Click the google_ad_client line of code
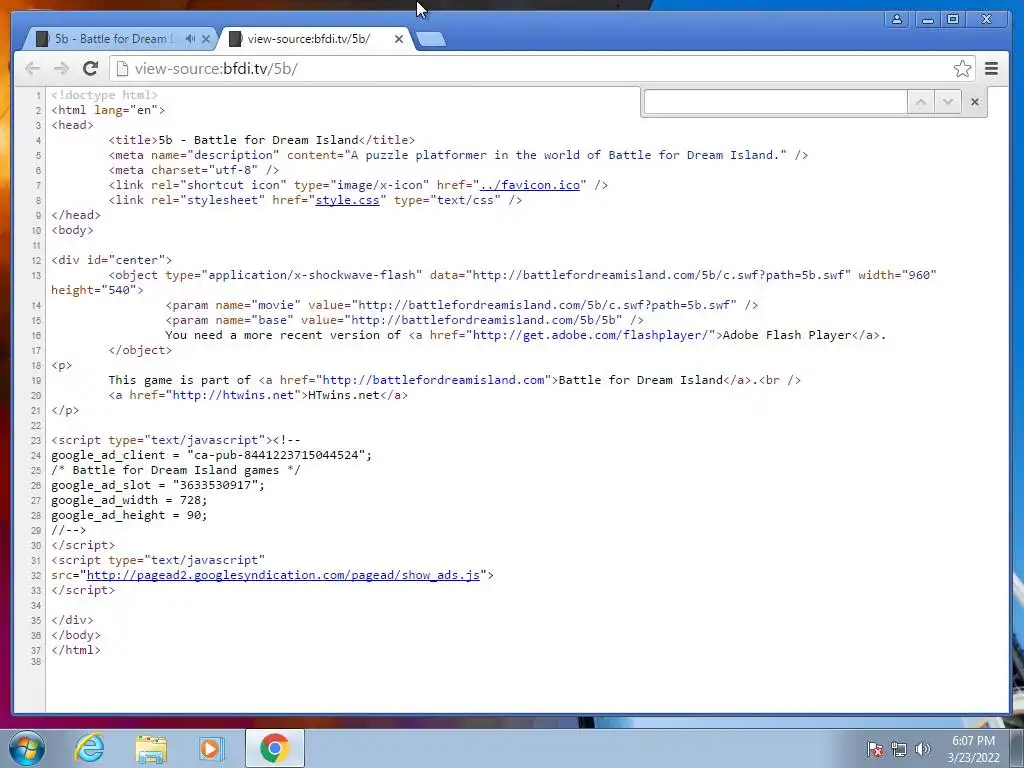The width and height of the screenshot is (1024, 768). pos(212,455)
